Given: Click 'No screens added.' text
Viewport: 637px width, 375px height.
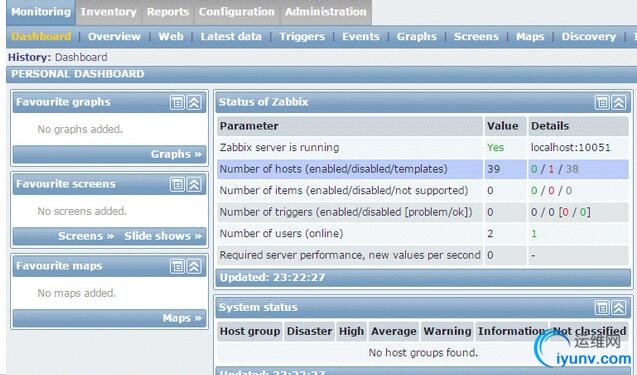Looking at the screenshot, I should point(82,211).
